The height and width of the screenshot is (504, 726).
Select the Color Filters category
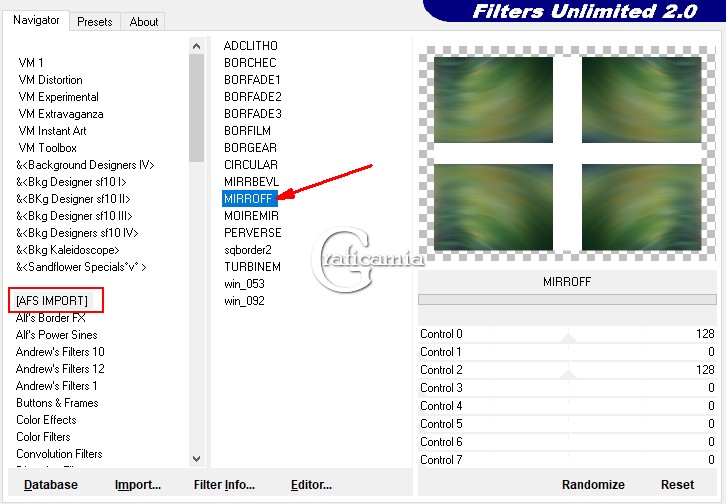[43, 437]
